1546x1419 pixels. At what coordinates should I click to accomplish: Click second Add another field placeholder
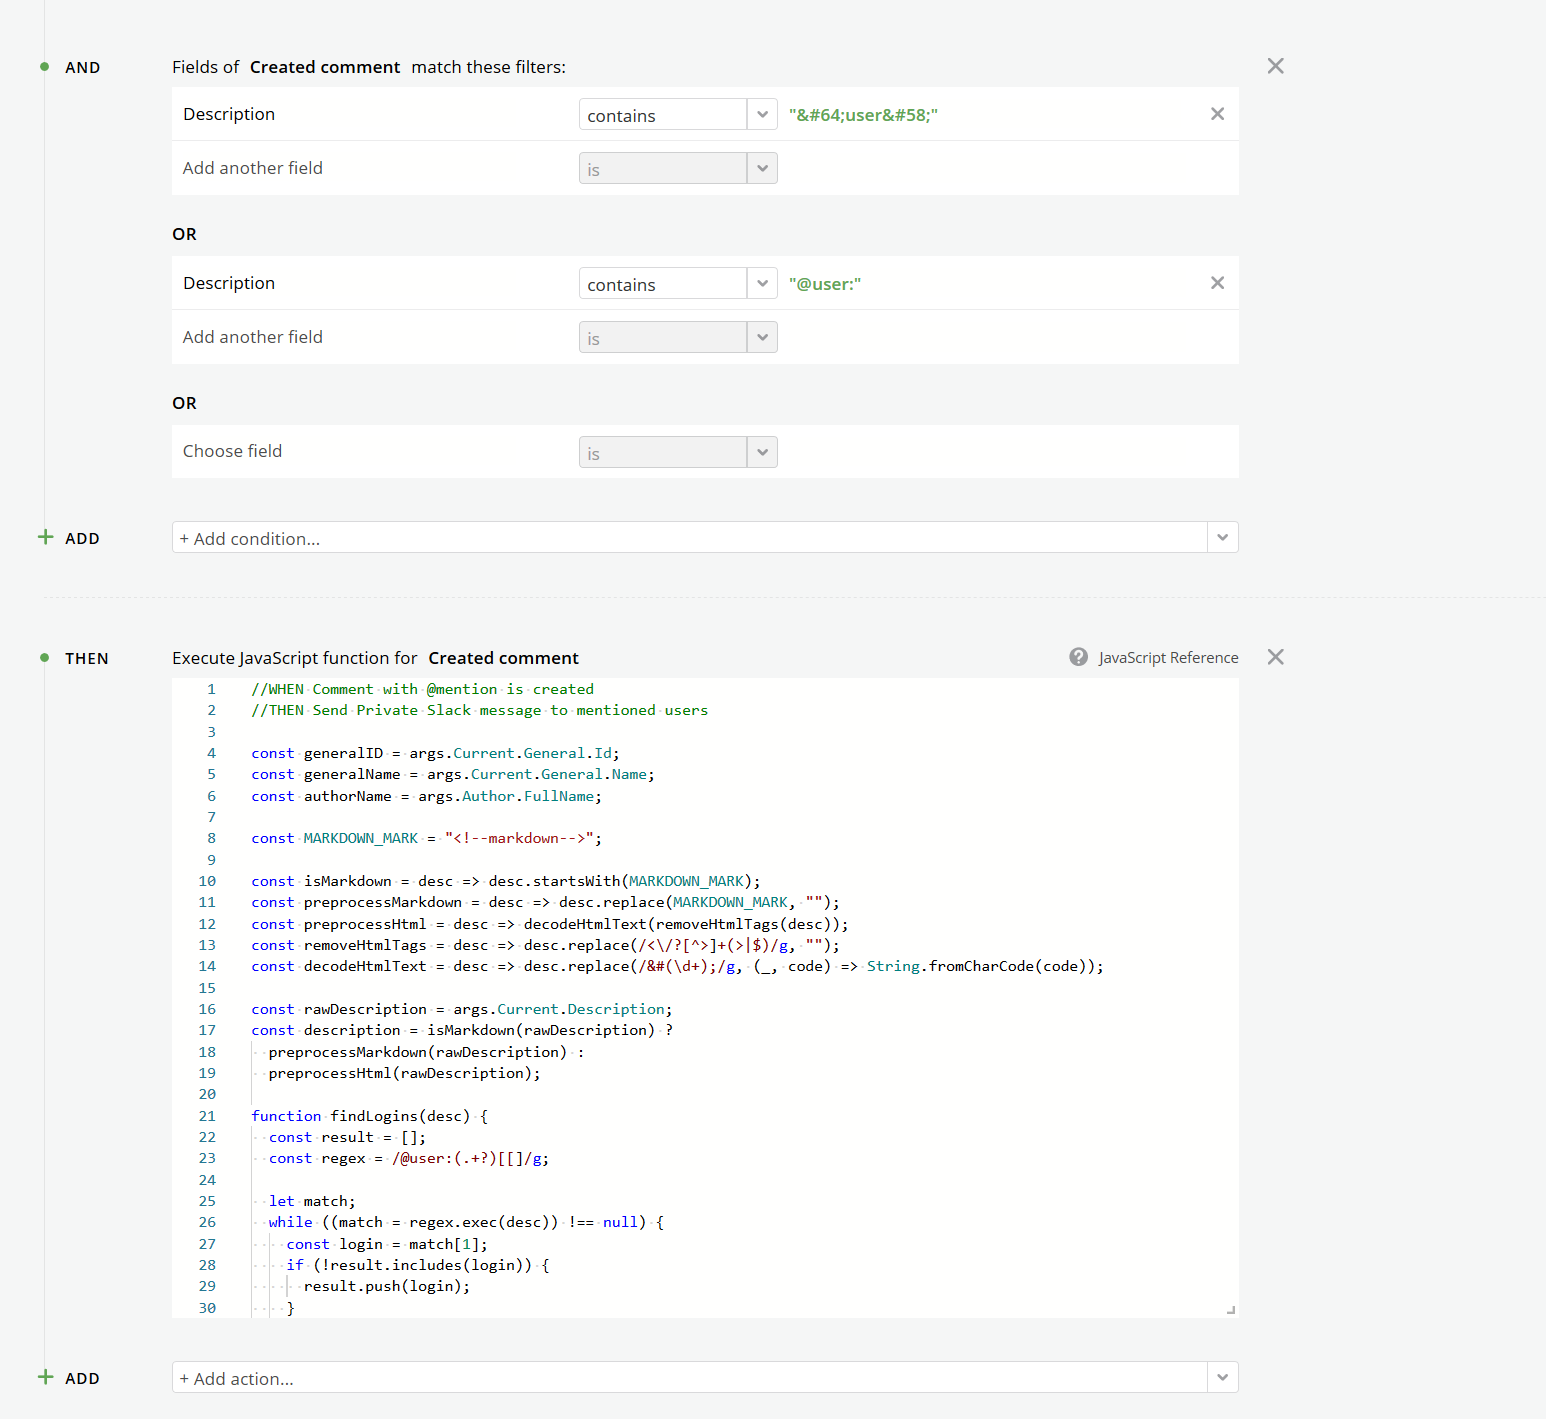tap(252, 337)
